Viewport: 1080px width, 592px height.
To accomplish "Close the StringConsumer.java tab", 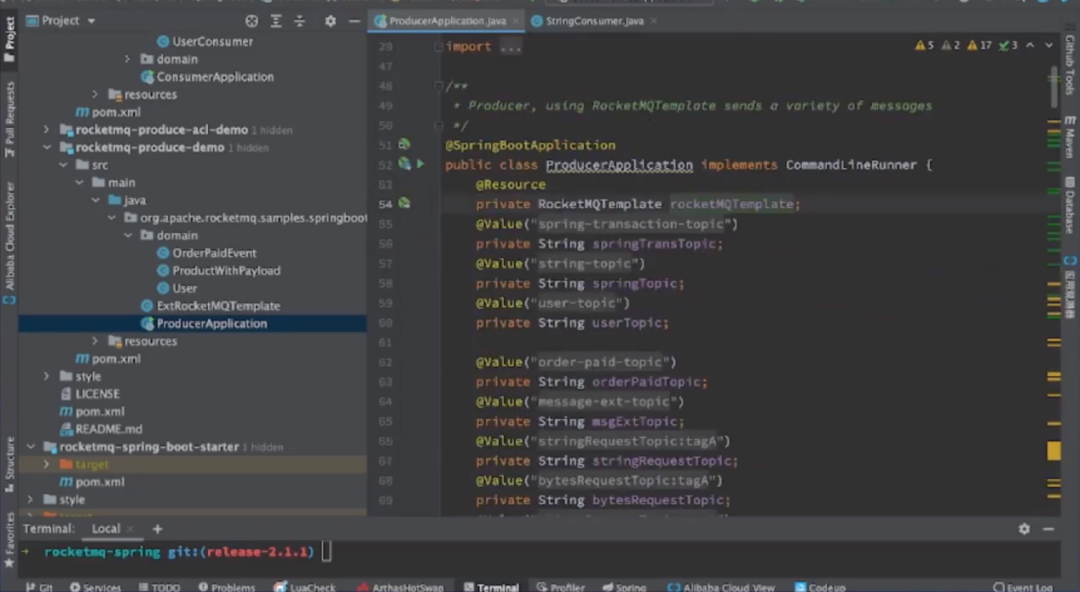I will [x=653, y=21].
